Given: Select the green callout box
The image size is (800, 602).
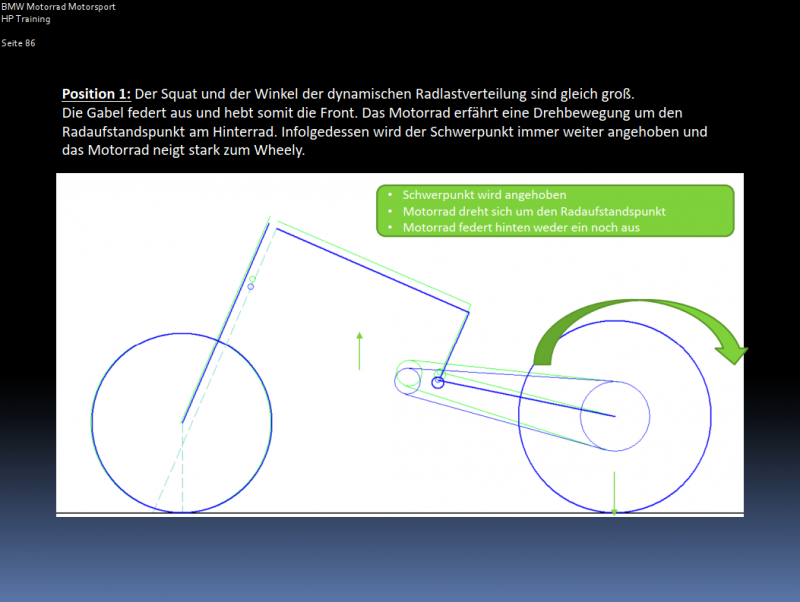Looking at the screenshot, I should tap(555, 211).
